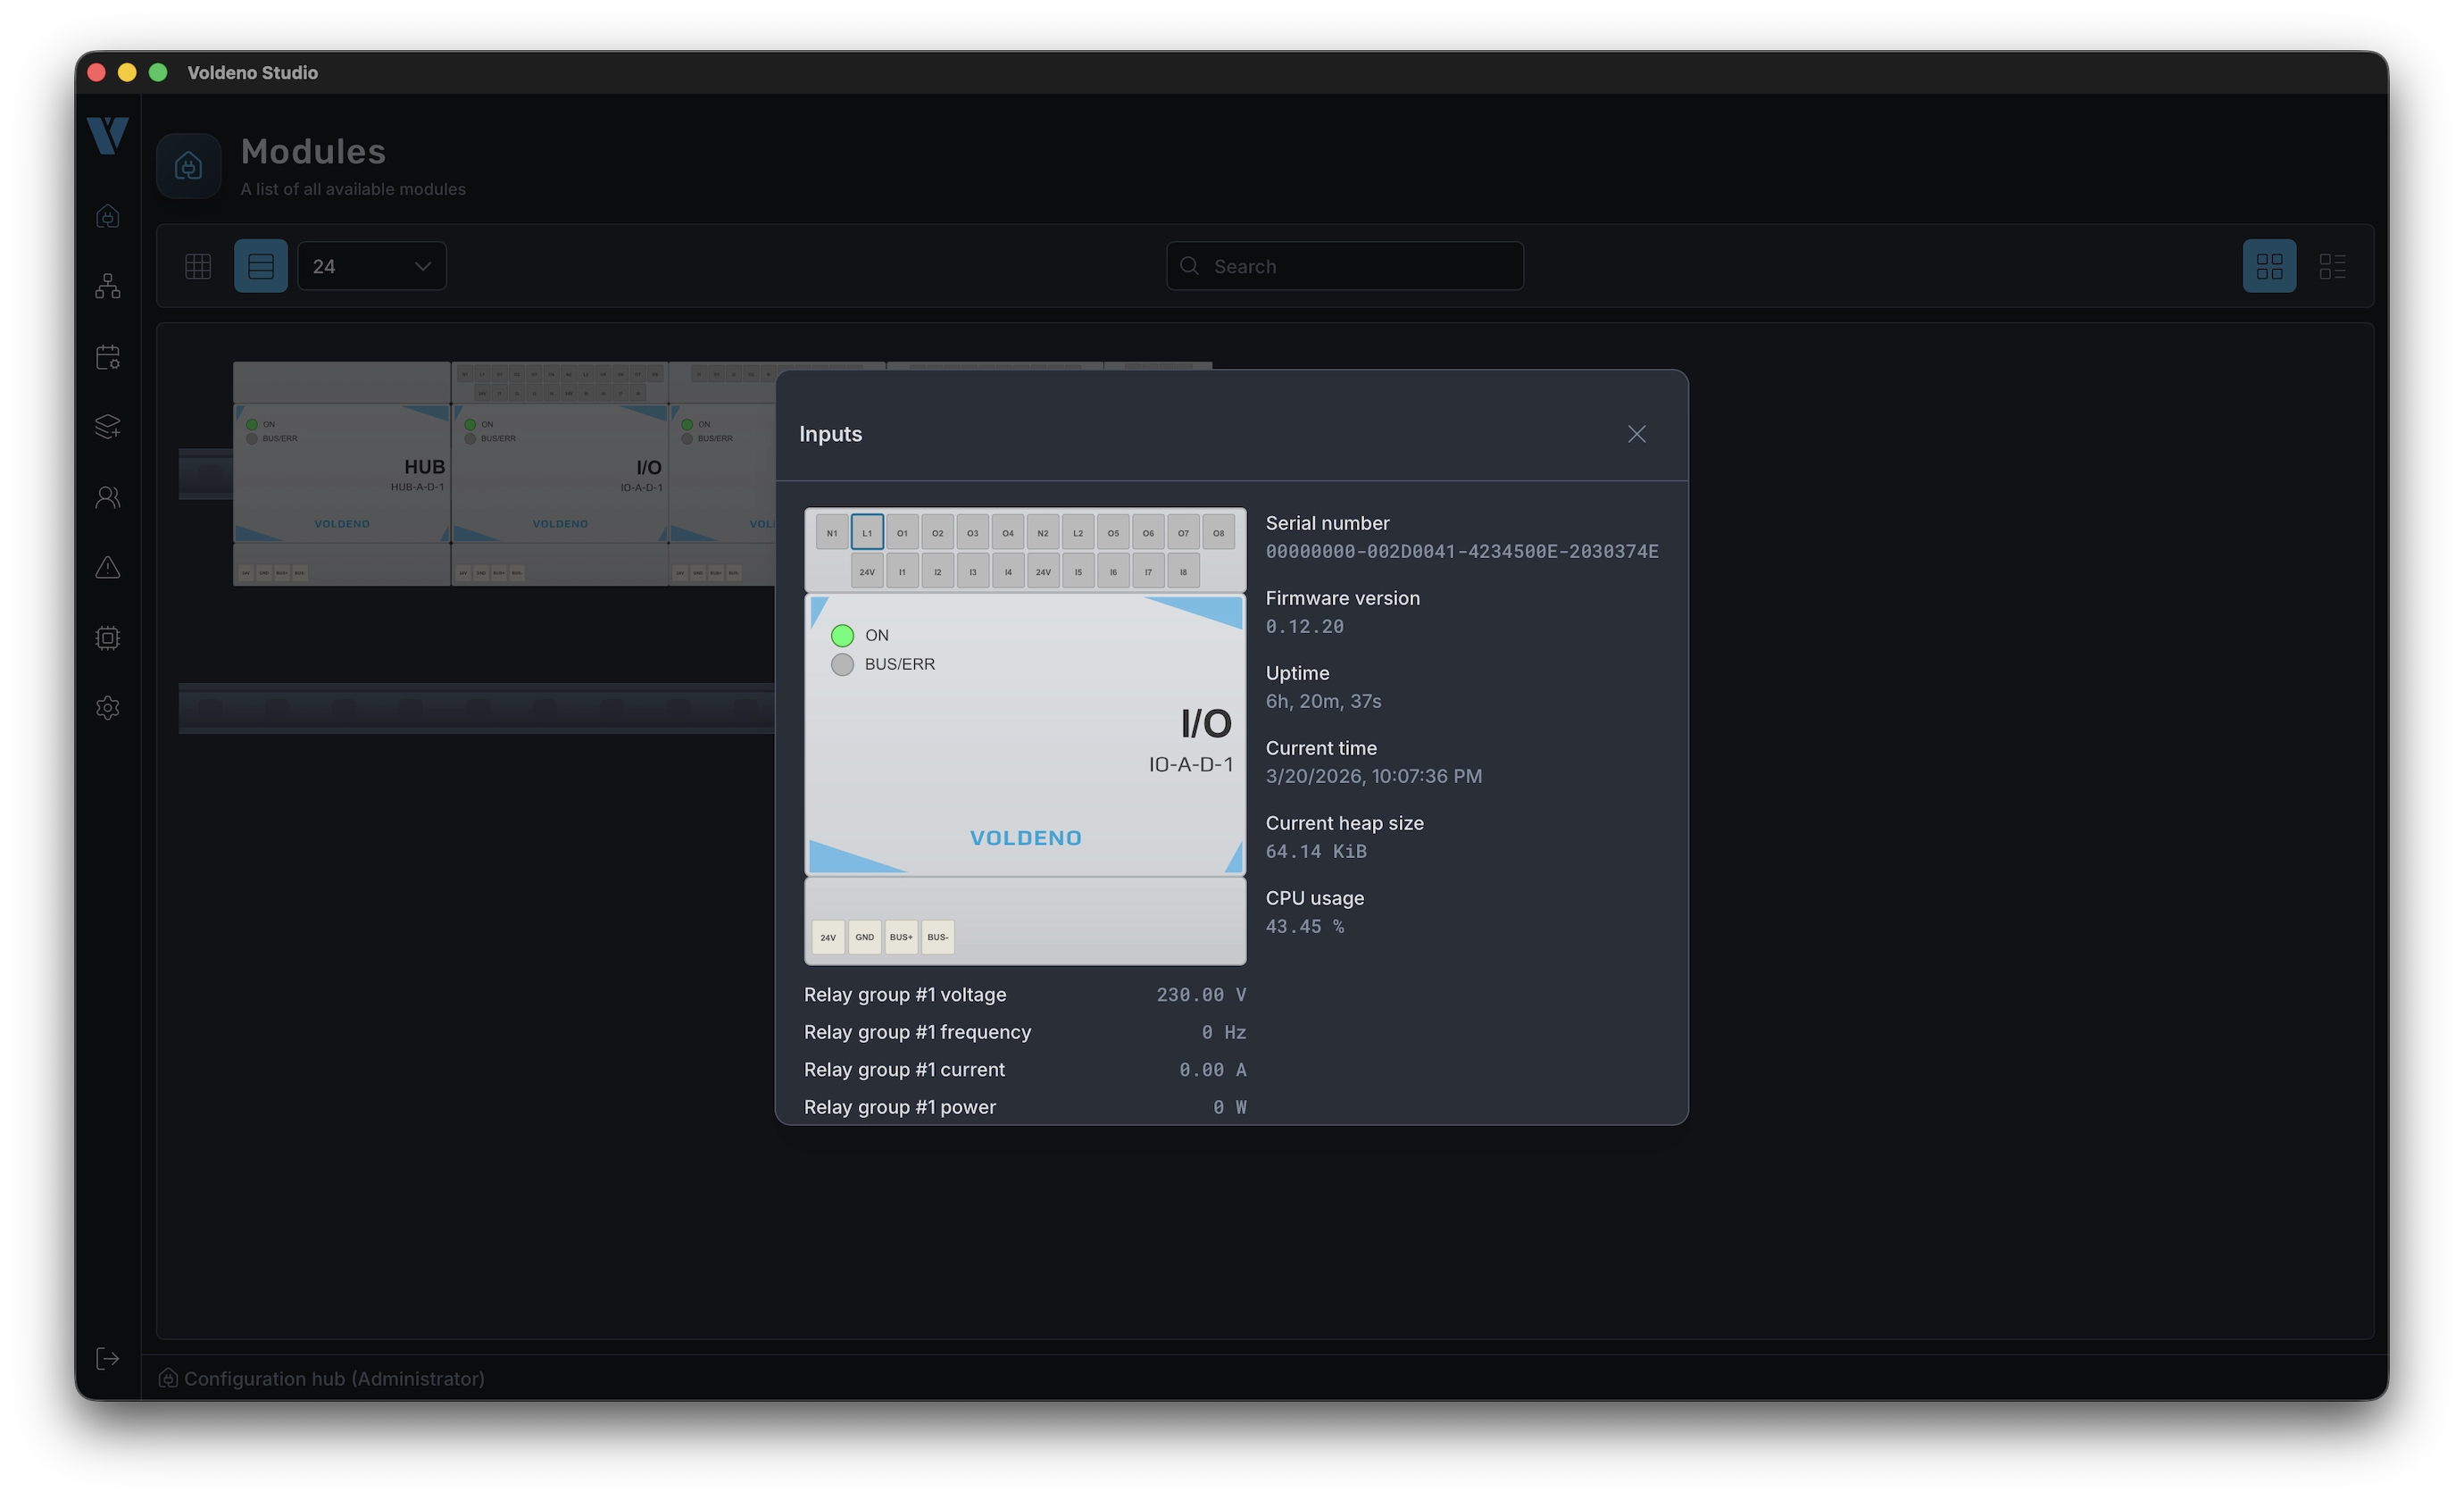
Task: Open the scheduler calendar in sidebar
Action: [x=107, y=357]
